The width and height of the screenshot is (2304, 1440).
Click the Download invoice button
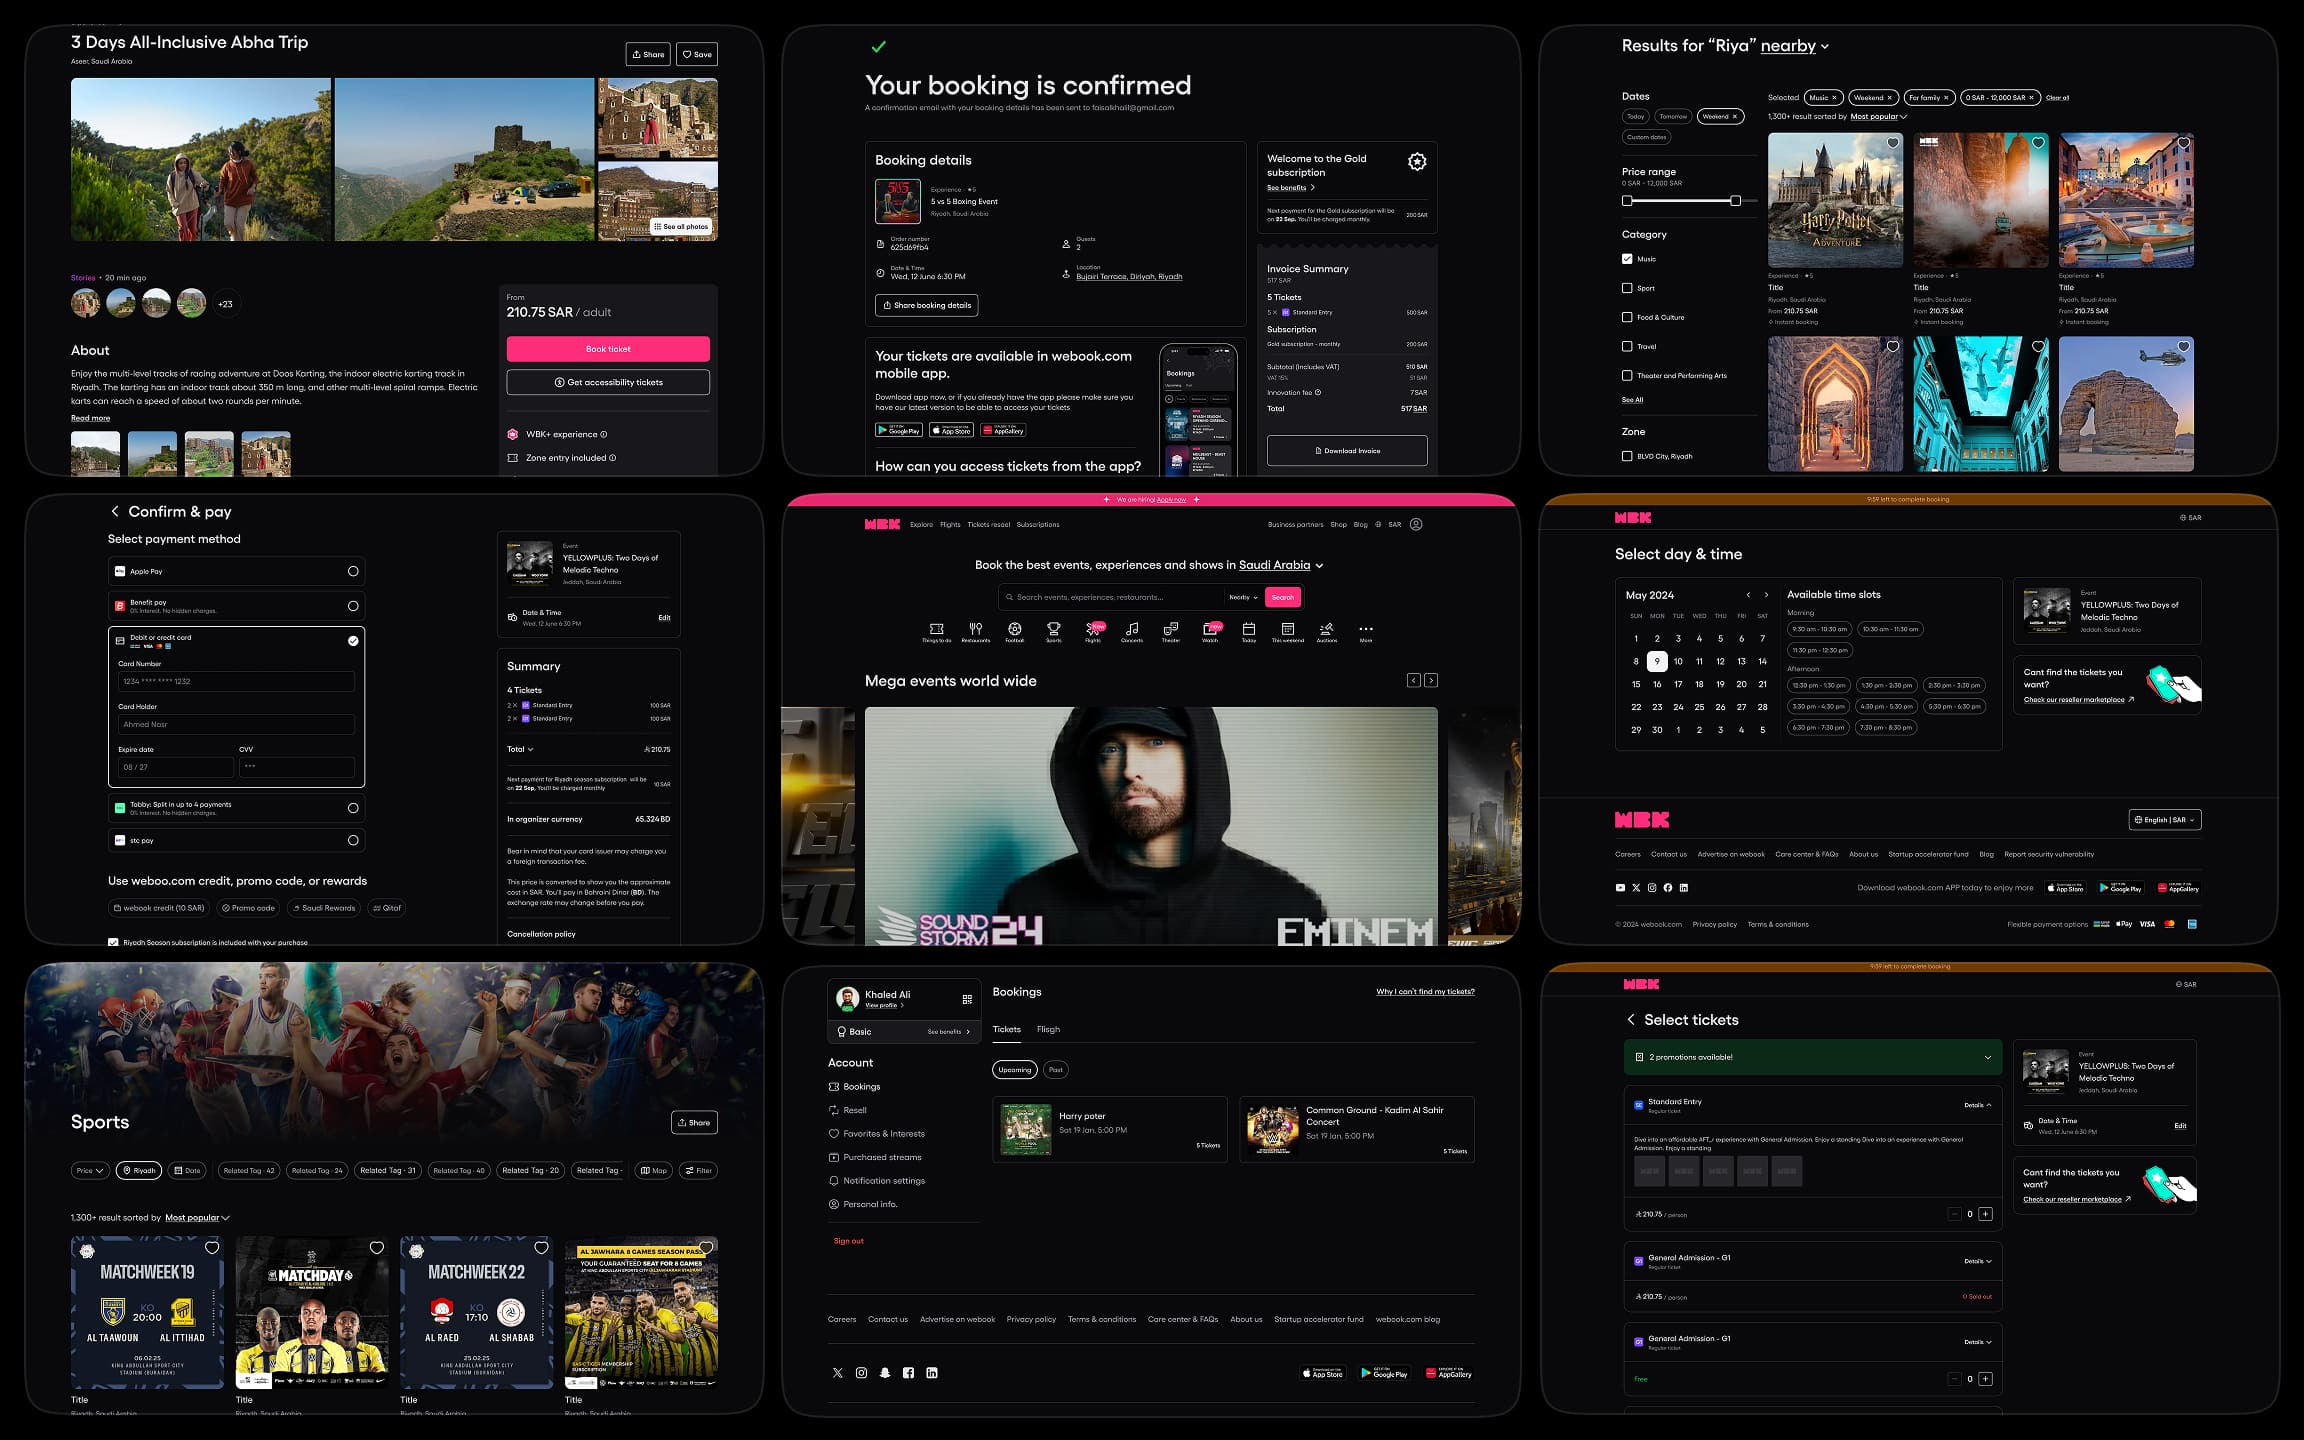point(1346,451)
